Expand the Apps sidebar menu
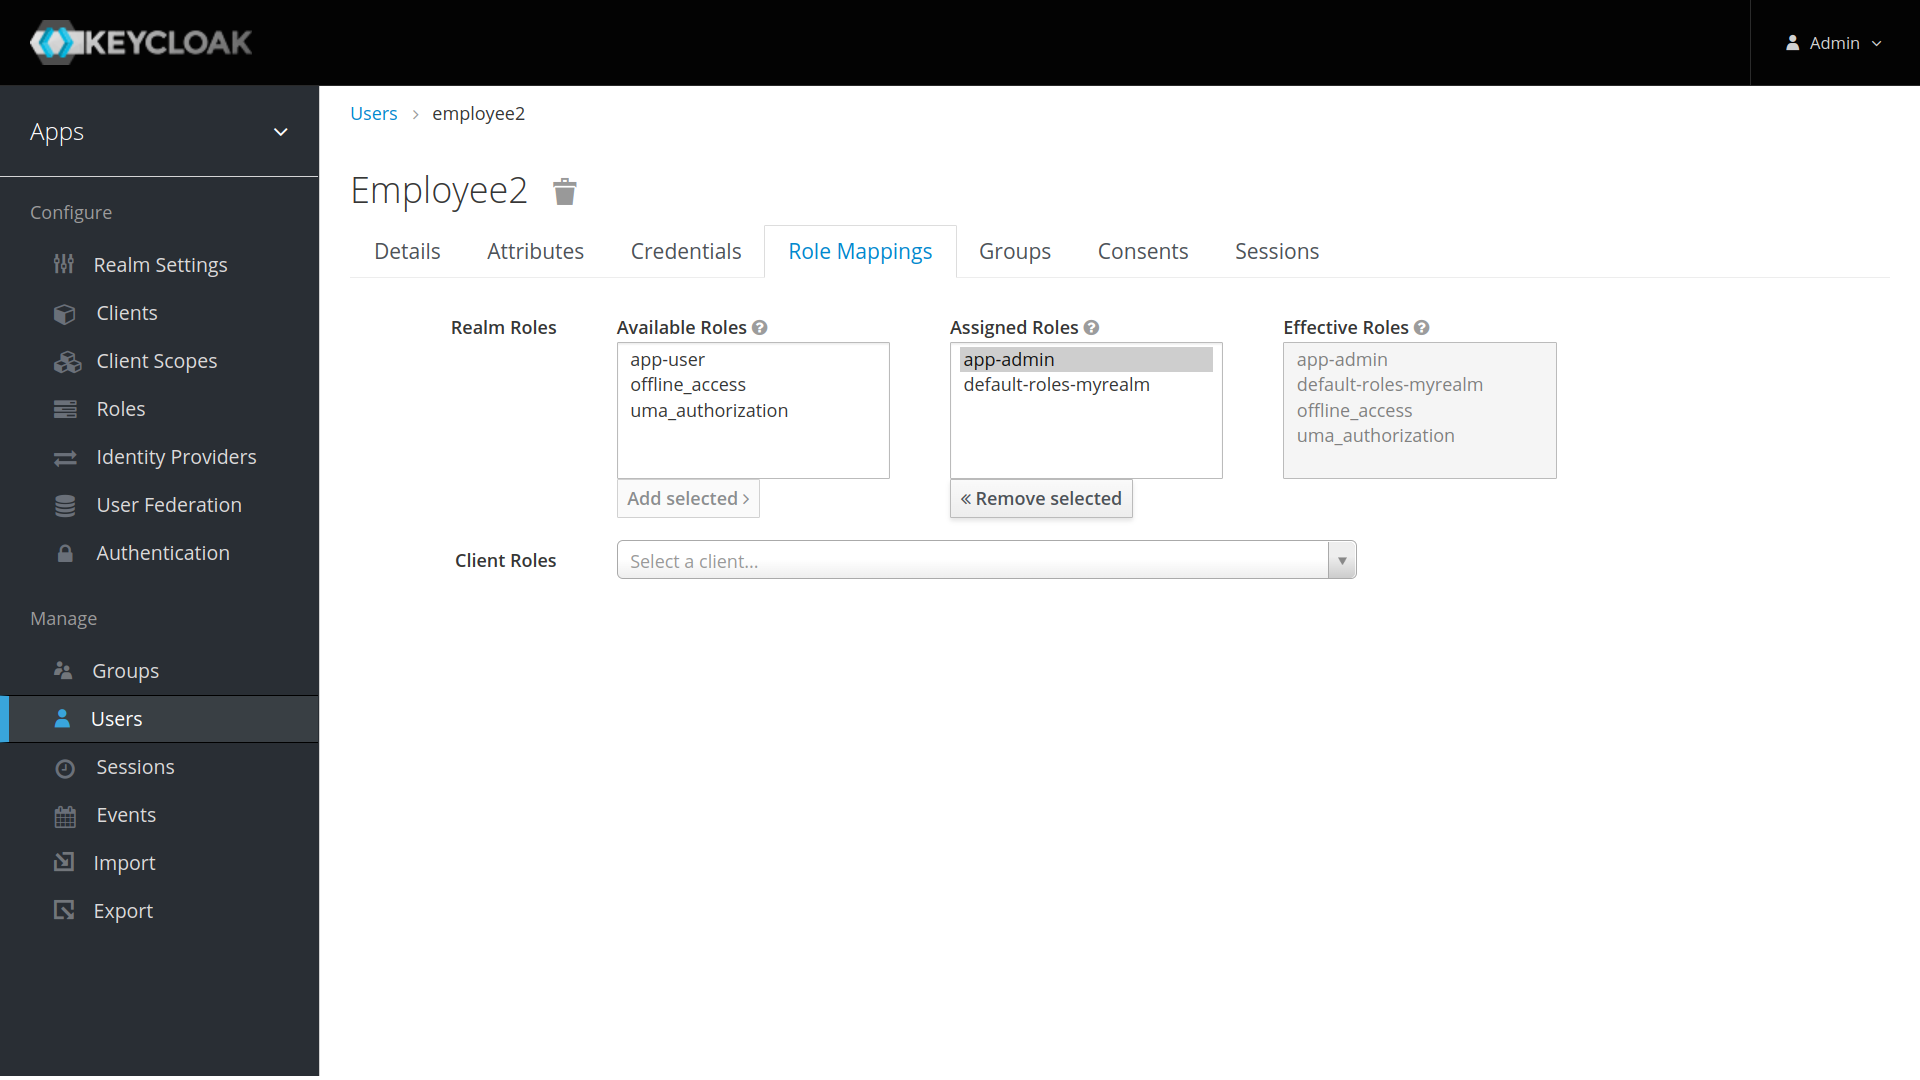1920x1080 pixels. (282, 131)
